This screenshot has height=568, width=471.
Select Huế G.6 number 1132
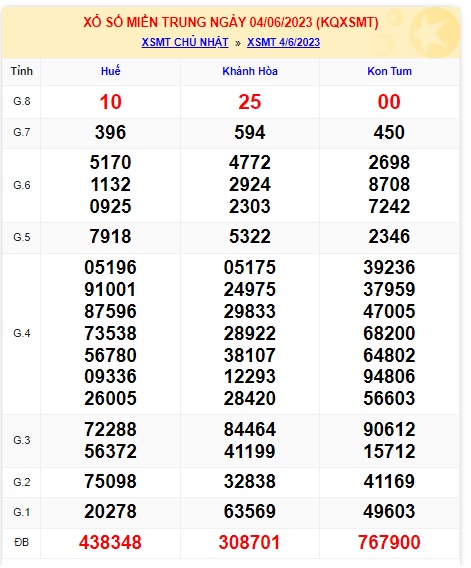(x=111, y=184)
